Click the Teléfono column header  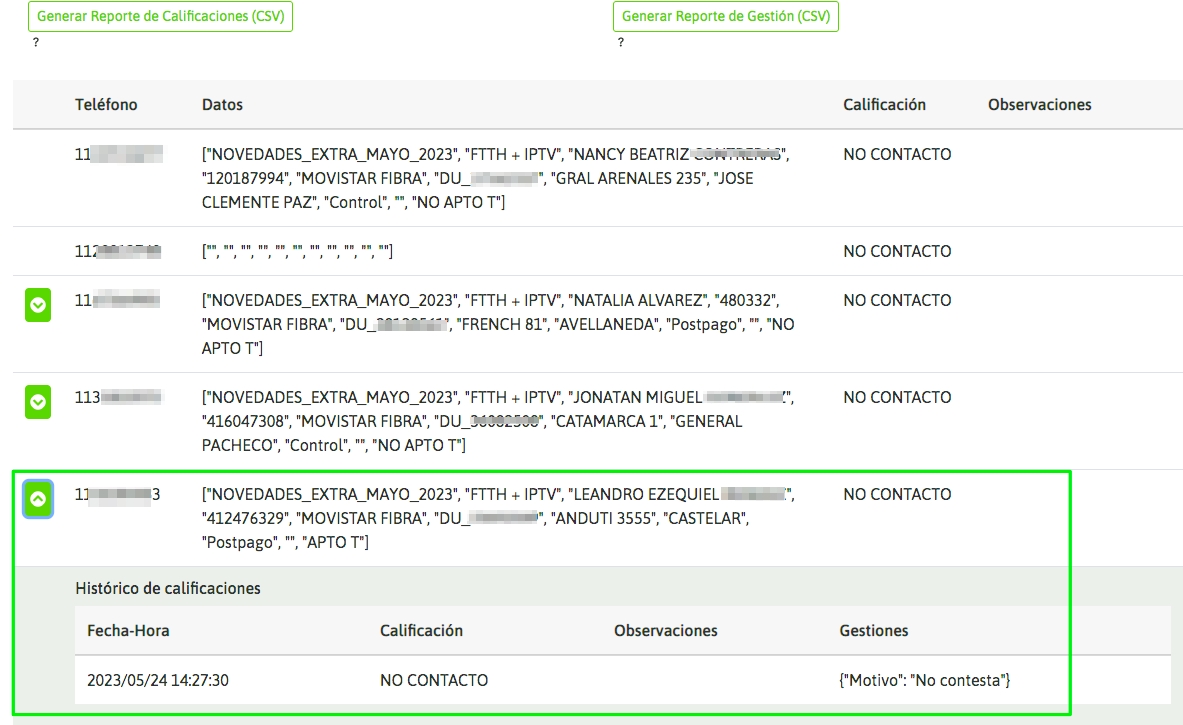click(106, 105)
